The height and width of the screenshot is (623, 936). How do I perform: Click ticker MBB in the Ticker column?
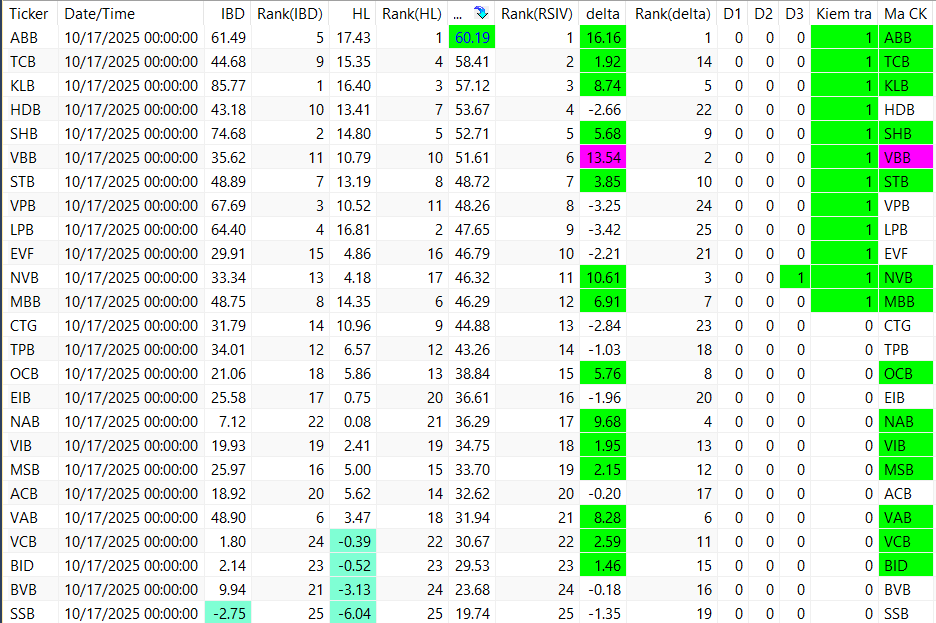tap(25, 301)
